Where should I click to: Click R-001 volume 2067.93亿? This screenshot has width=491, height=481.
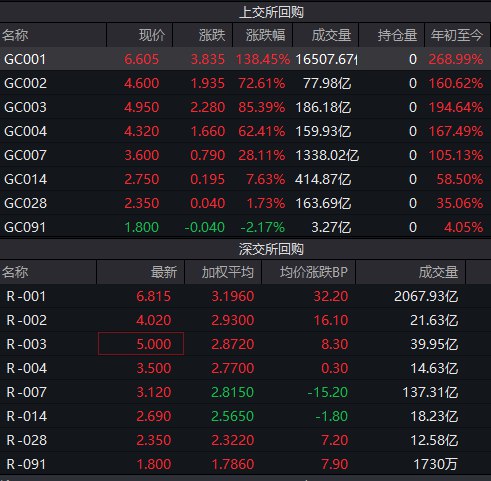(x=426, y=296)
